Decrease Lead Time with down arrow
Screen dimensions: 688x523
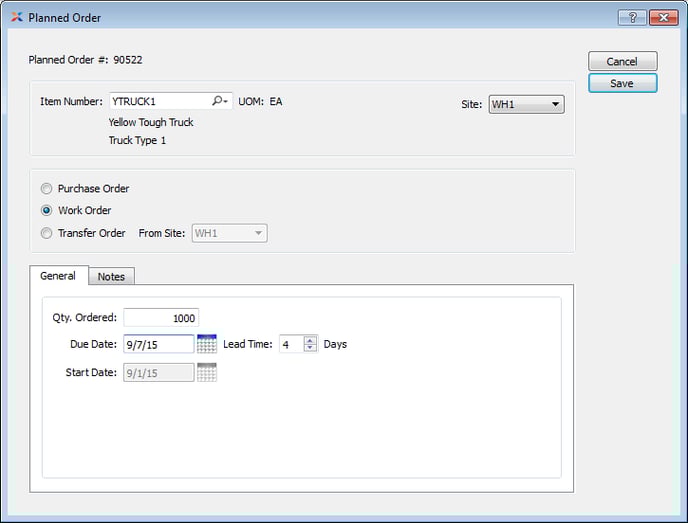coord(310,348)
